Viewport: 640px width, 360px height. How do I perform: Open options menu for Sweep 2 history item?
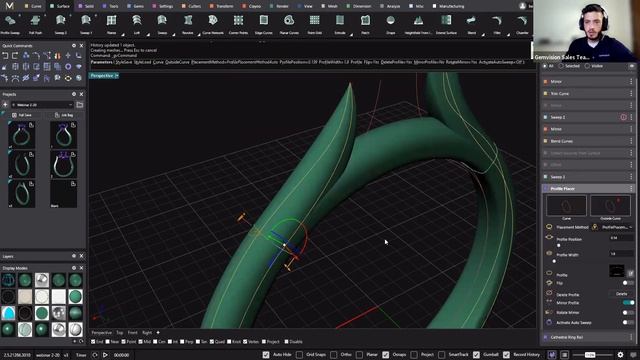[x=631, y=117]
